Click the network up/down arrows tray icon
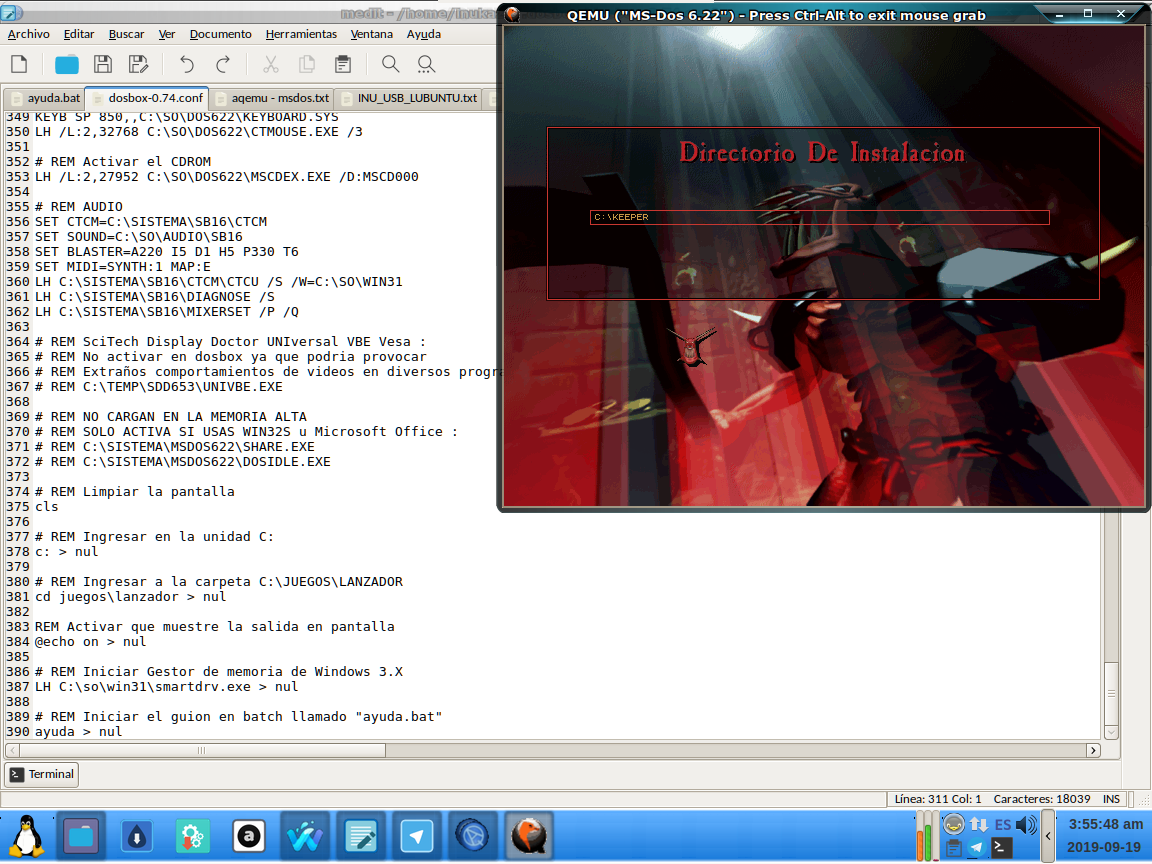This screenshot has width=1152, height=864. pos(979,825)
